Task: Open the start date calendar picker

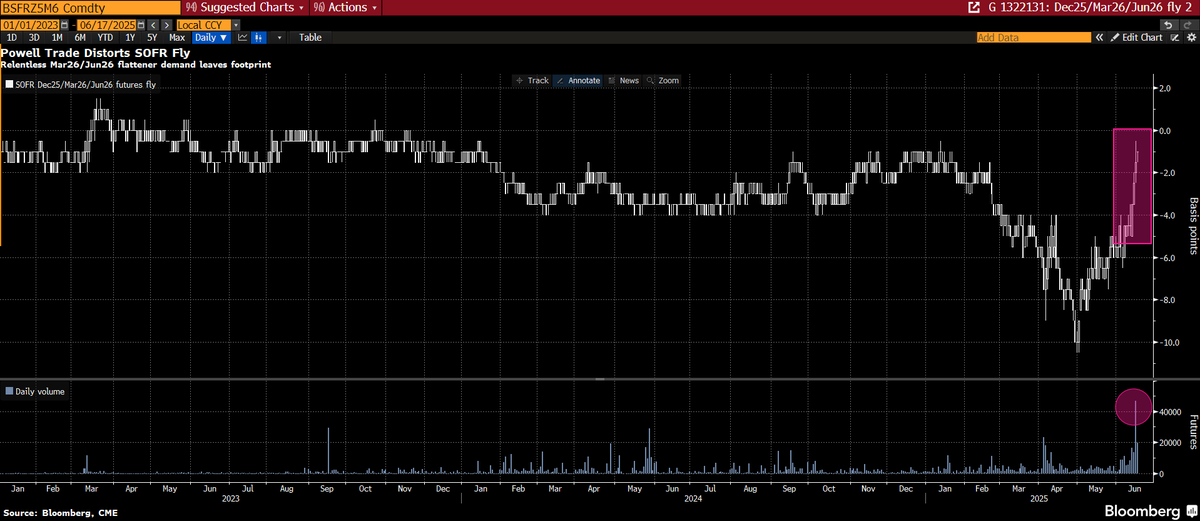Action: click(64, 24)
